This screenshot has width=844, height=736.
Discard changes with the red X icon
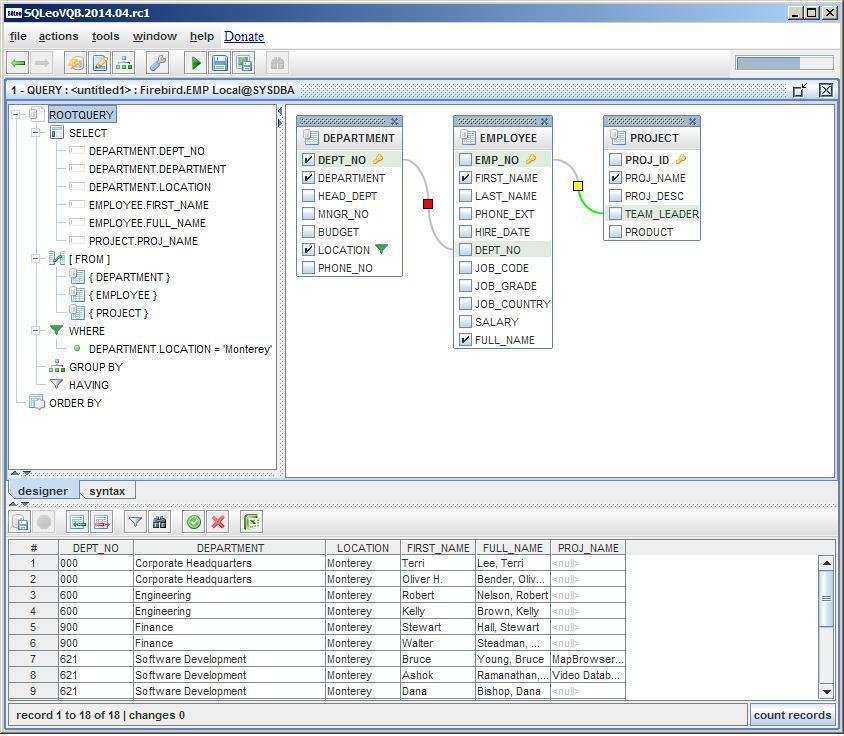pyautogui.click(x=217, y=521)
